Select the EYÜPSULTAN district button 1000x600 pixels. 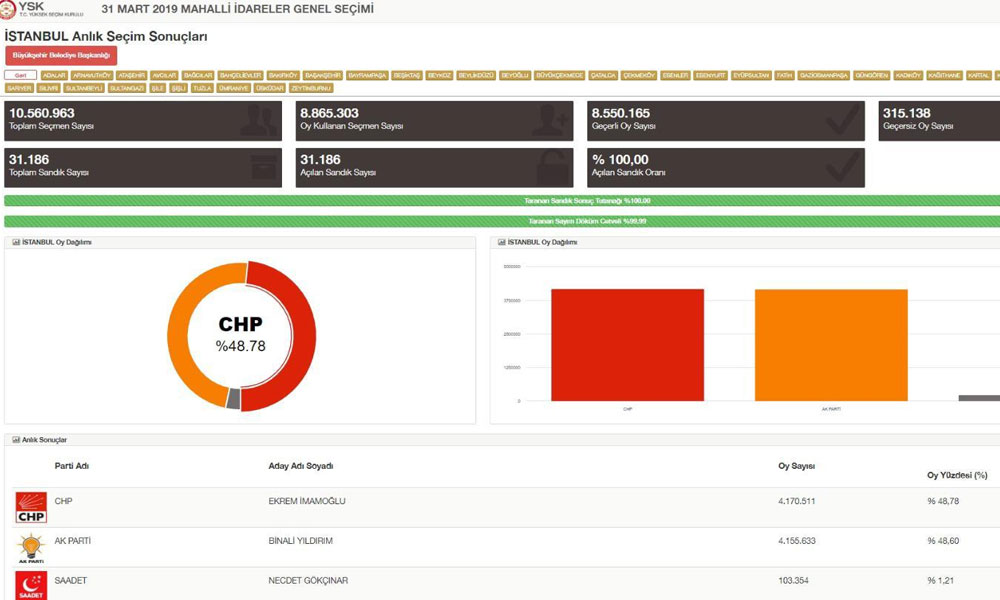pyautogui.click(x=751, y=75)
